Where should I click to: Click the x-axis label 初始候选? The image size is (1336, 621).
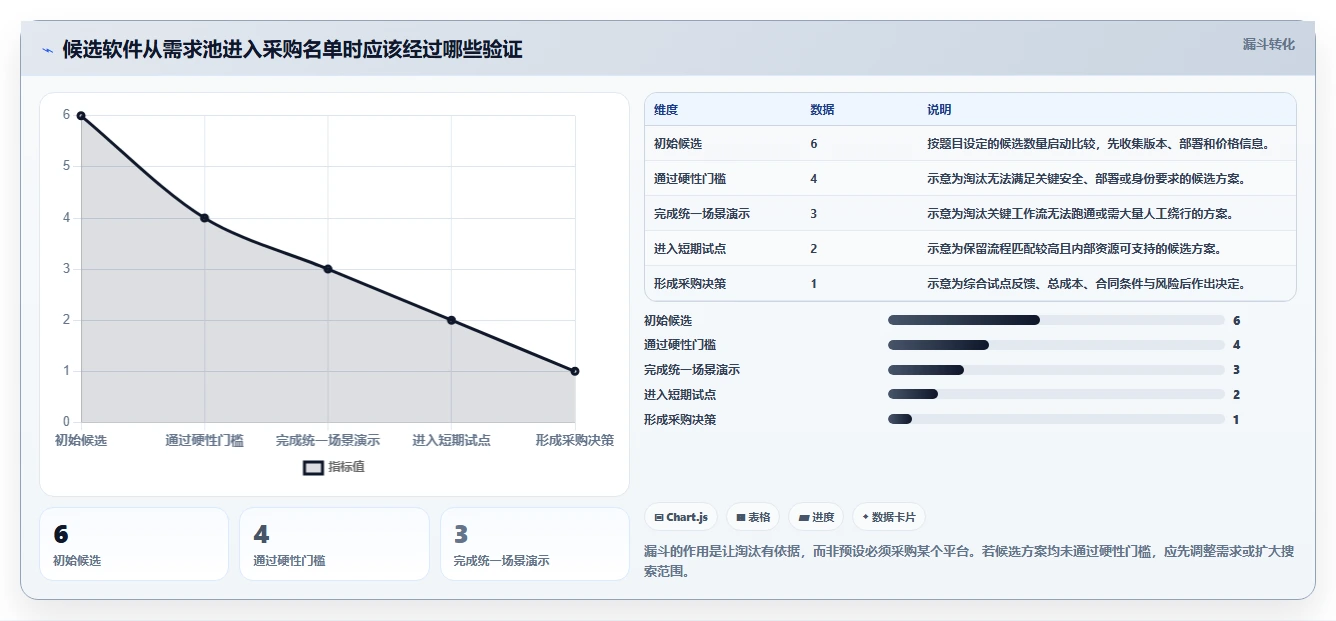click(x=81, y=440)
